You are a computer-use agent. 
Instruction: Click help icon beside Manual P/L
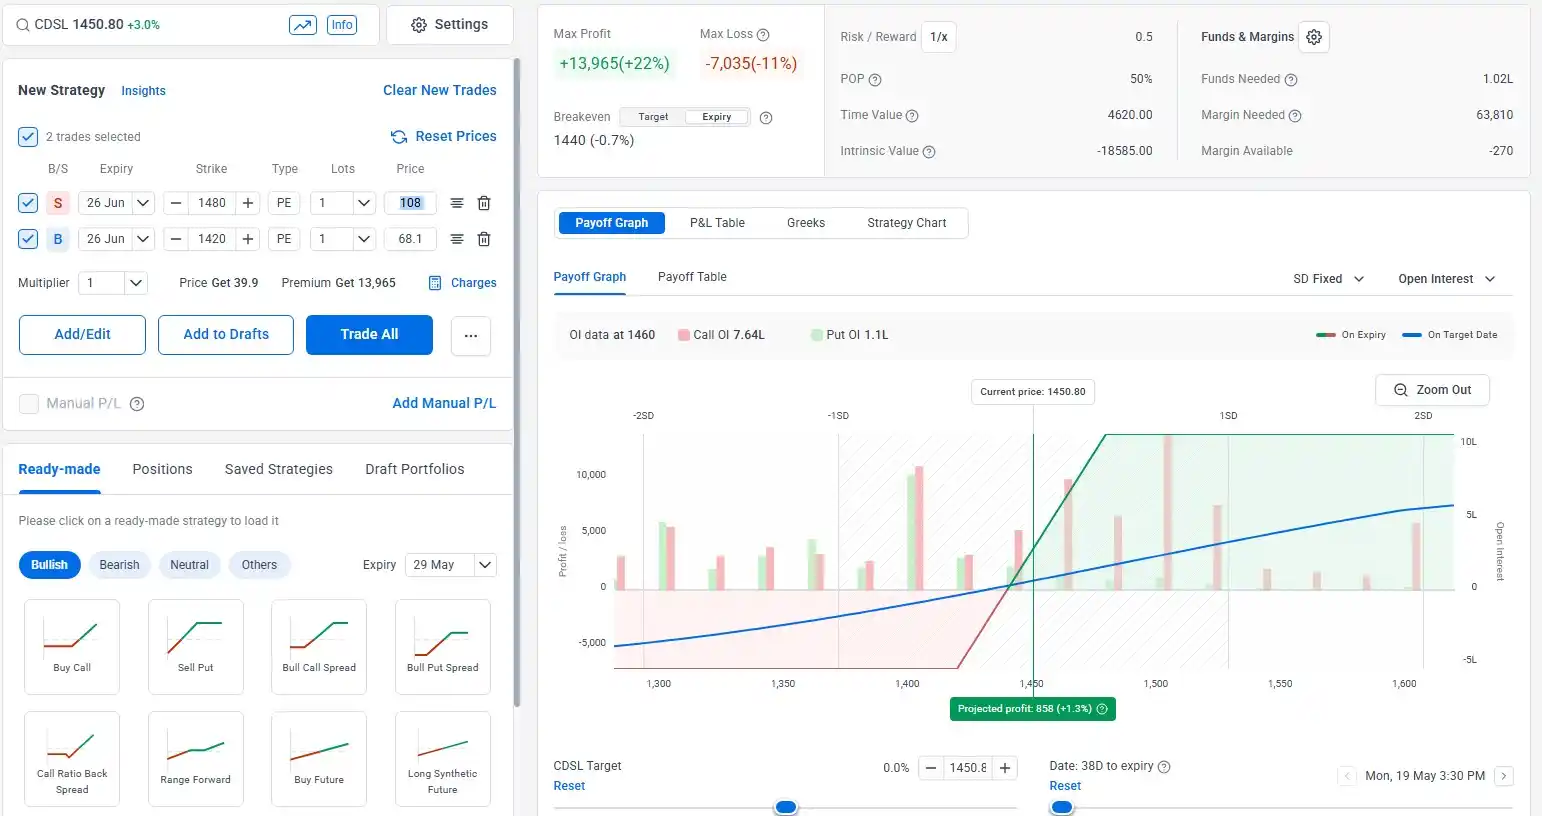(x=138, y=404)
